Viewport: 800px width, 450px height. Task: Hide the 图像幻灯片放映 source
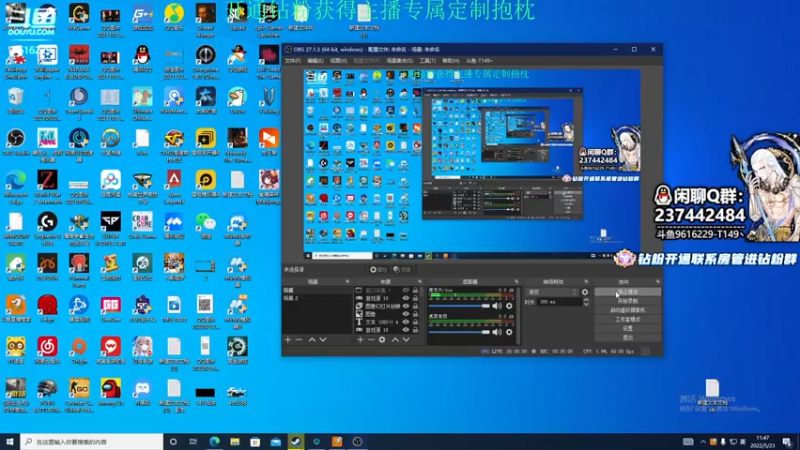pyautogui.click(x=406, y=306)
